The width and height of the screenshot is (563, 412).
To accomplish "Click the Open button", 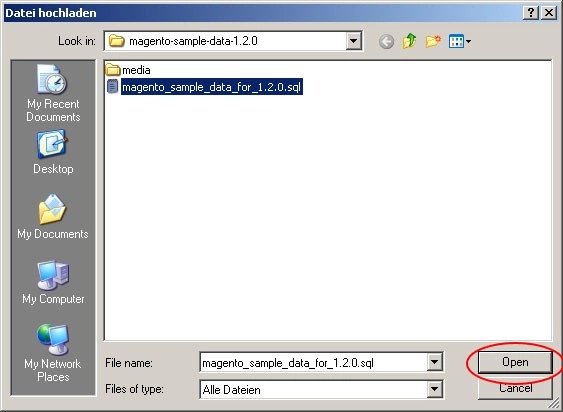I will pyautogui.click(x=515, y=362).
